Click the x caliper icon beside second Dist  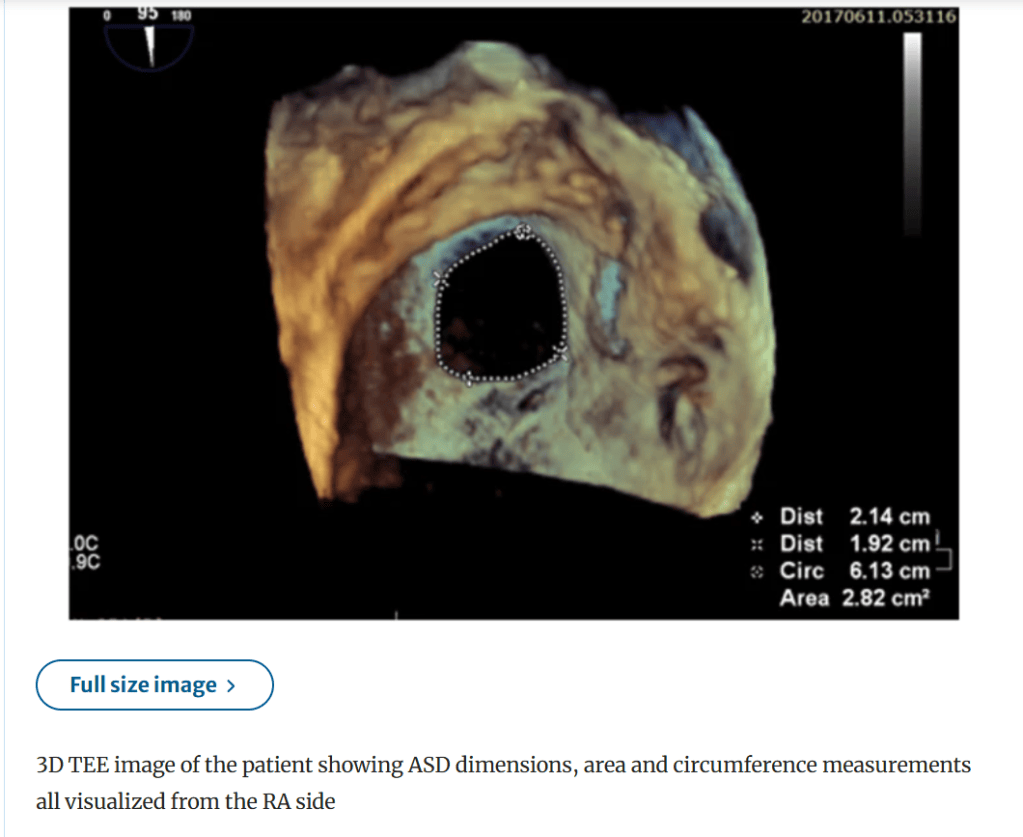pos(757,545)
